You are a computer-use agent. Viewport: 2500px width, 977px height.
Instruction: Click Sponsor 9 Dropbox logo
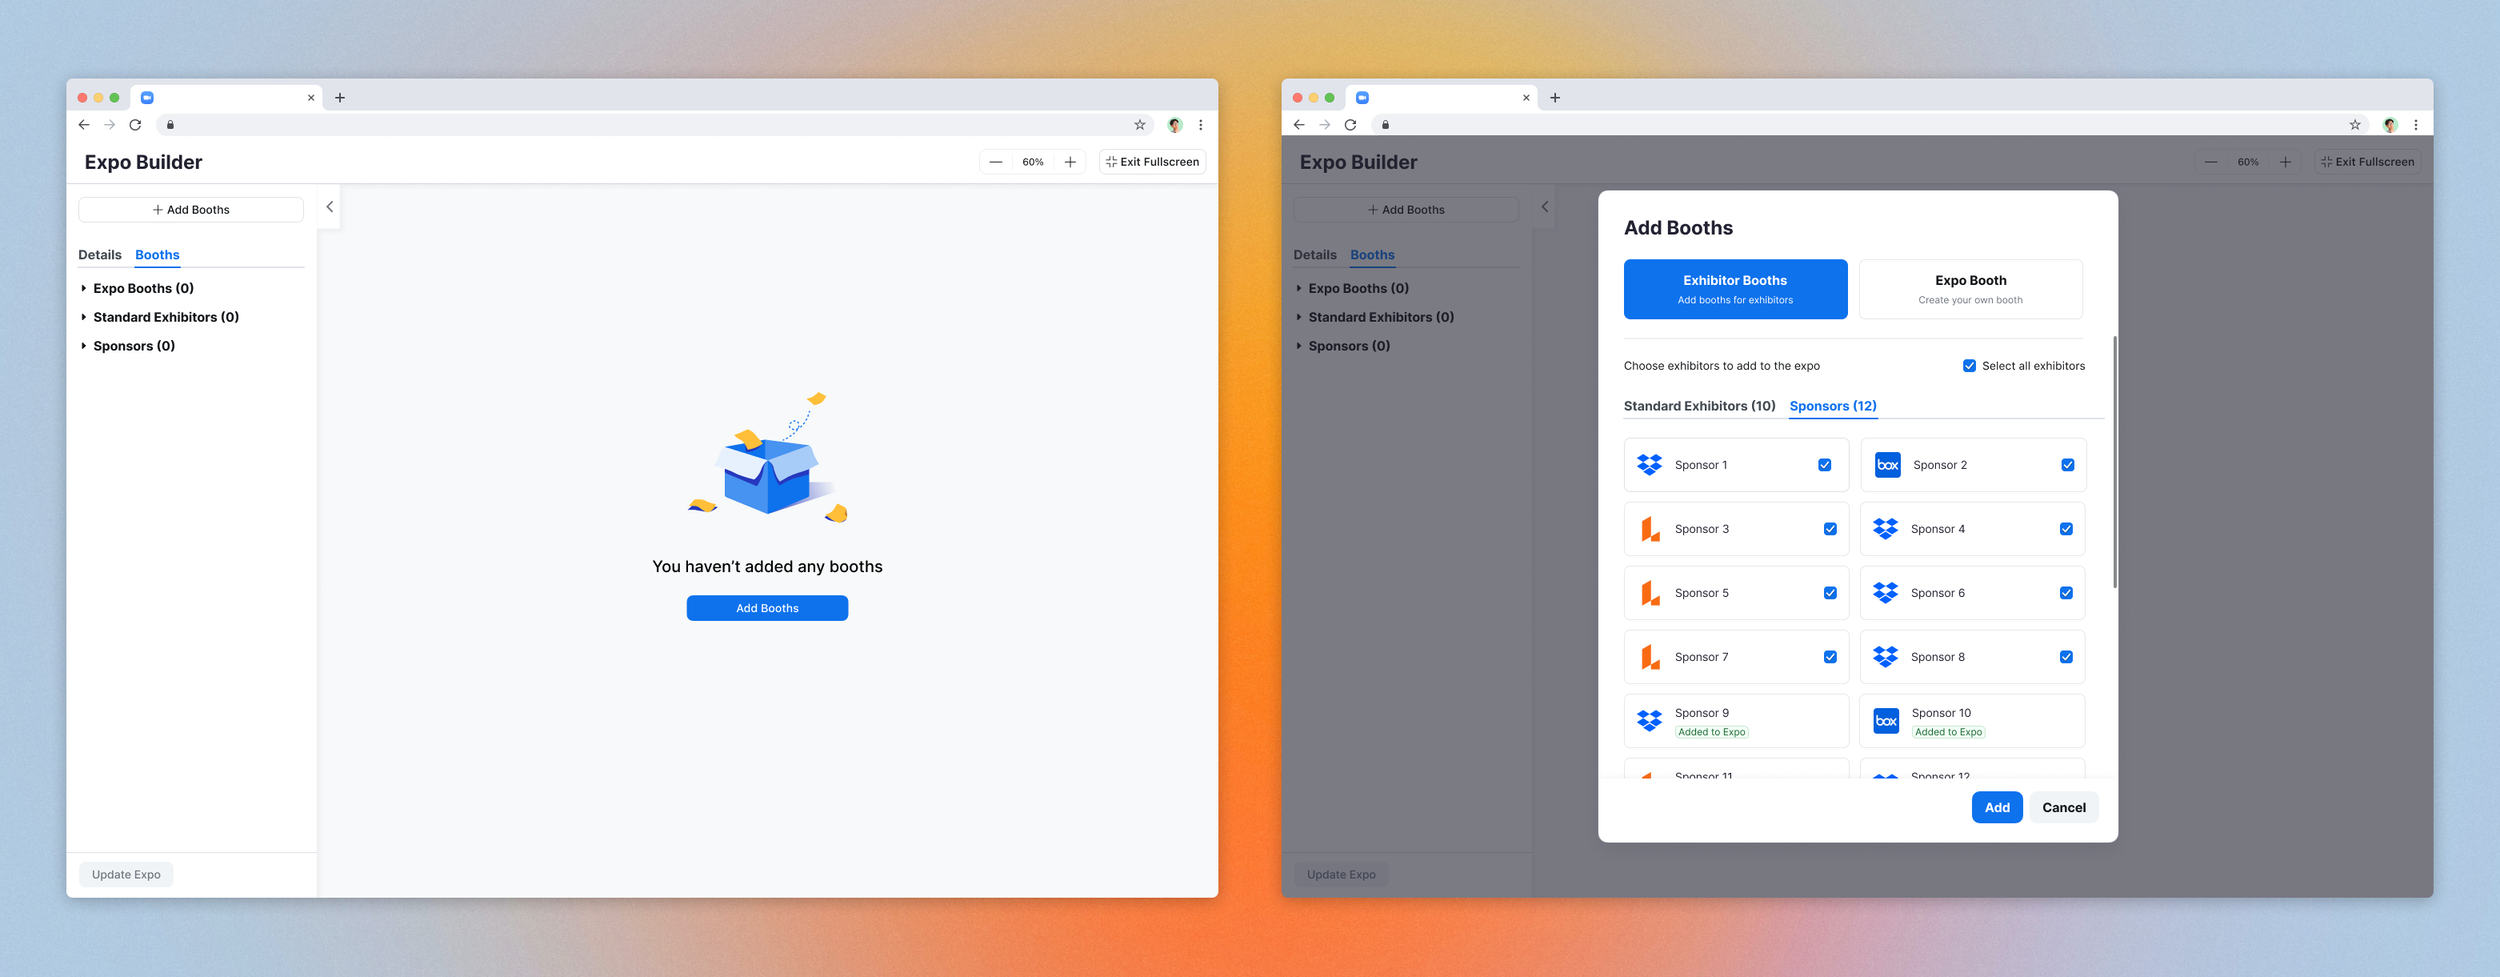(x=1650, y=721)
